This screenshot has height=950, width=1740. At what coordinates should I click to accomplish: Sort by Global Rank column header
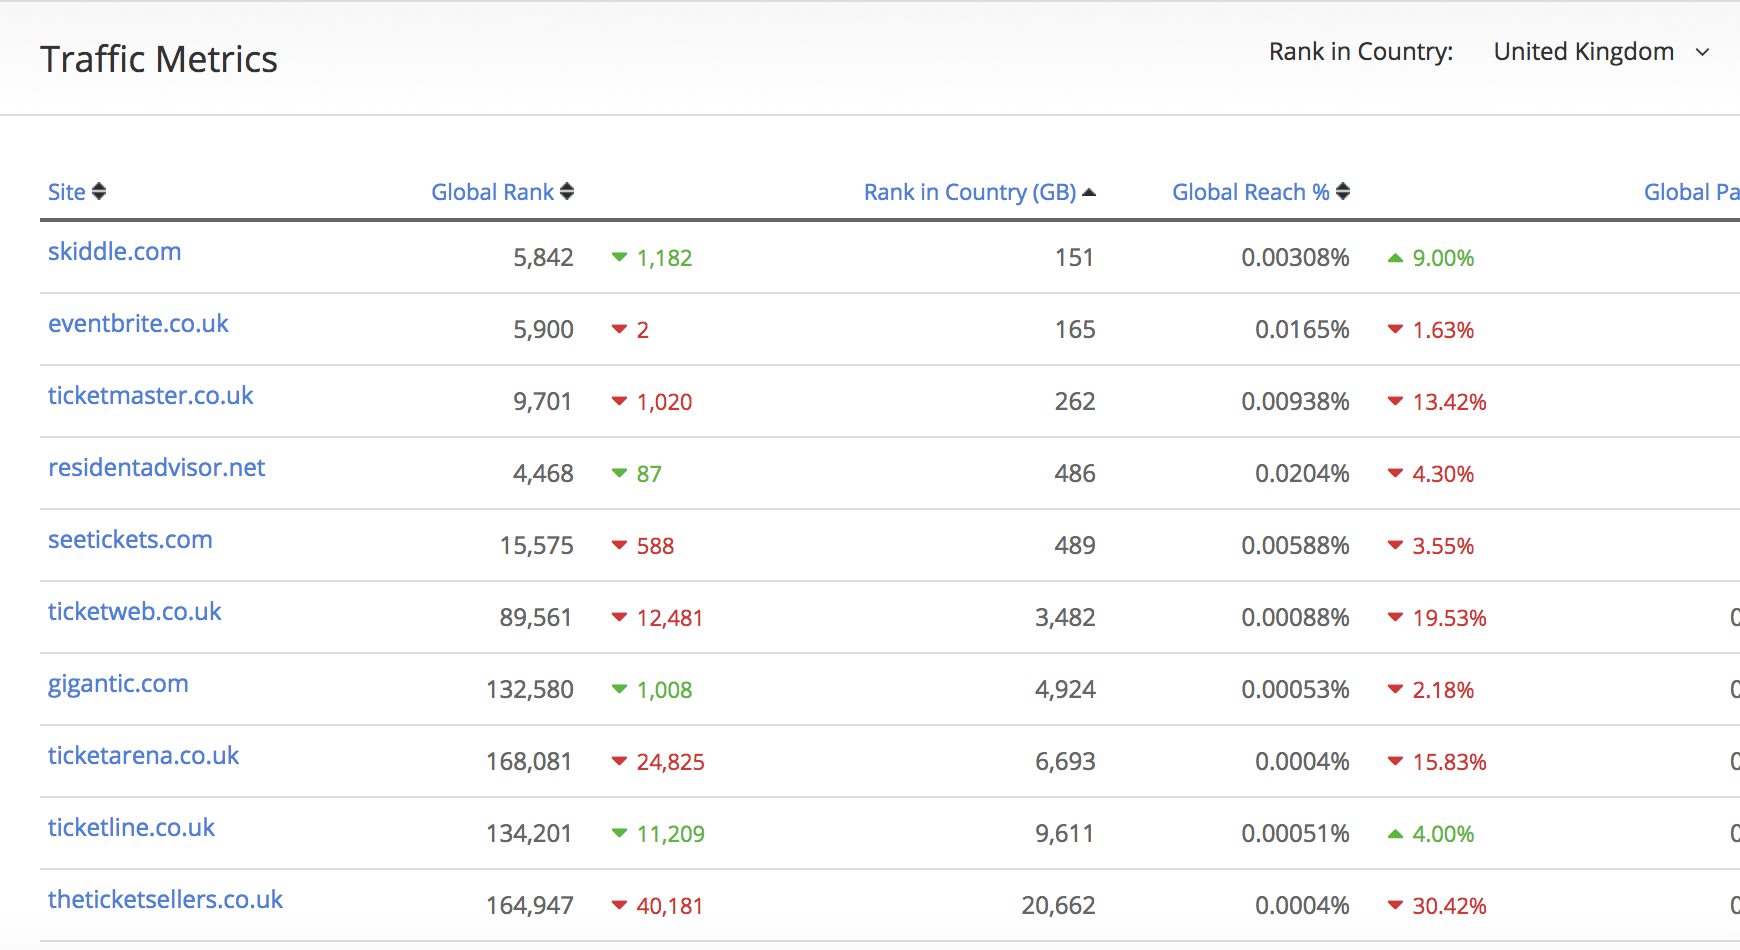click(492, 192)
